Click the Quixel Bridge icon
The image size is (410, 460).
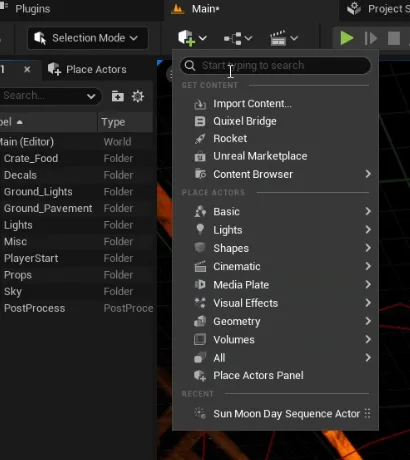click(x=200, y=121)
